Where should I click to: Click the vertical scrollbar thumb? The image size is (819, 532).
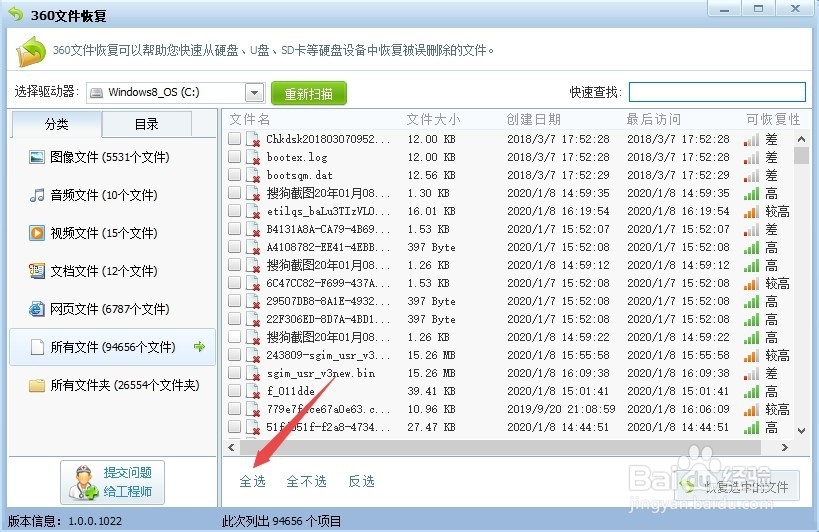coord(801,156)
